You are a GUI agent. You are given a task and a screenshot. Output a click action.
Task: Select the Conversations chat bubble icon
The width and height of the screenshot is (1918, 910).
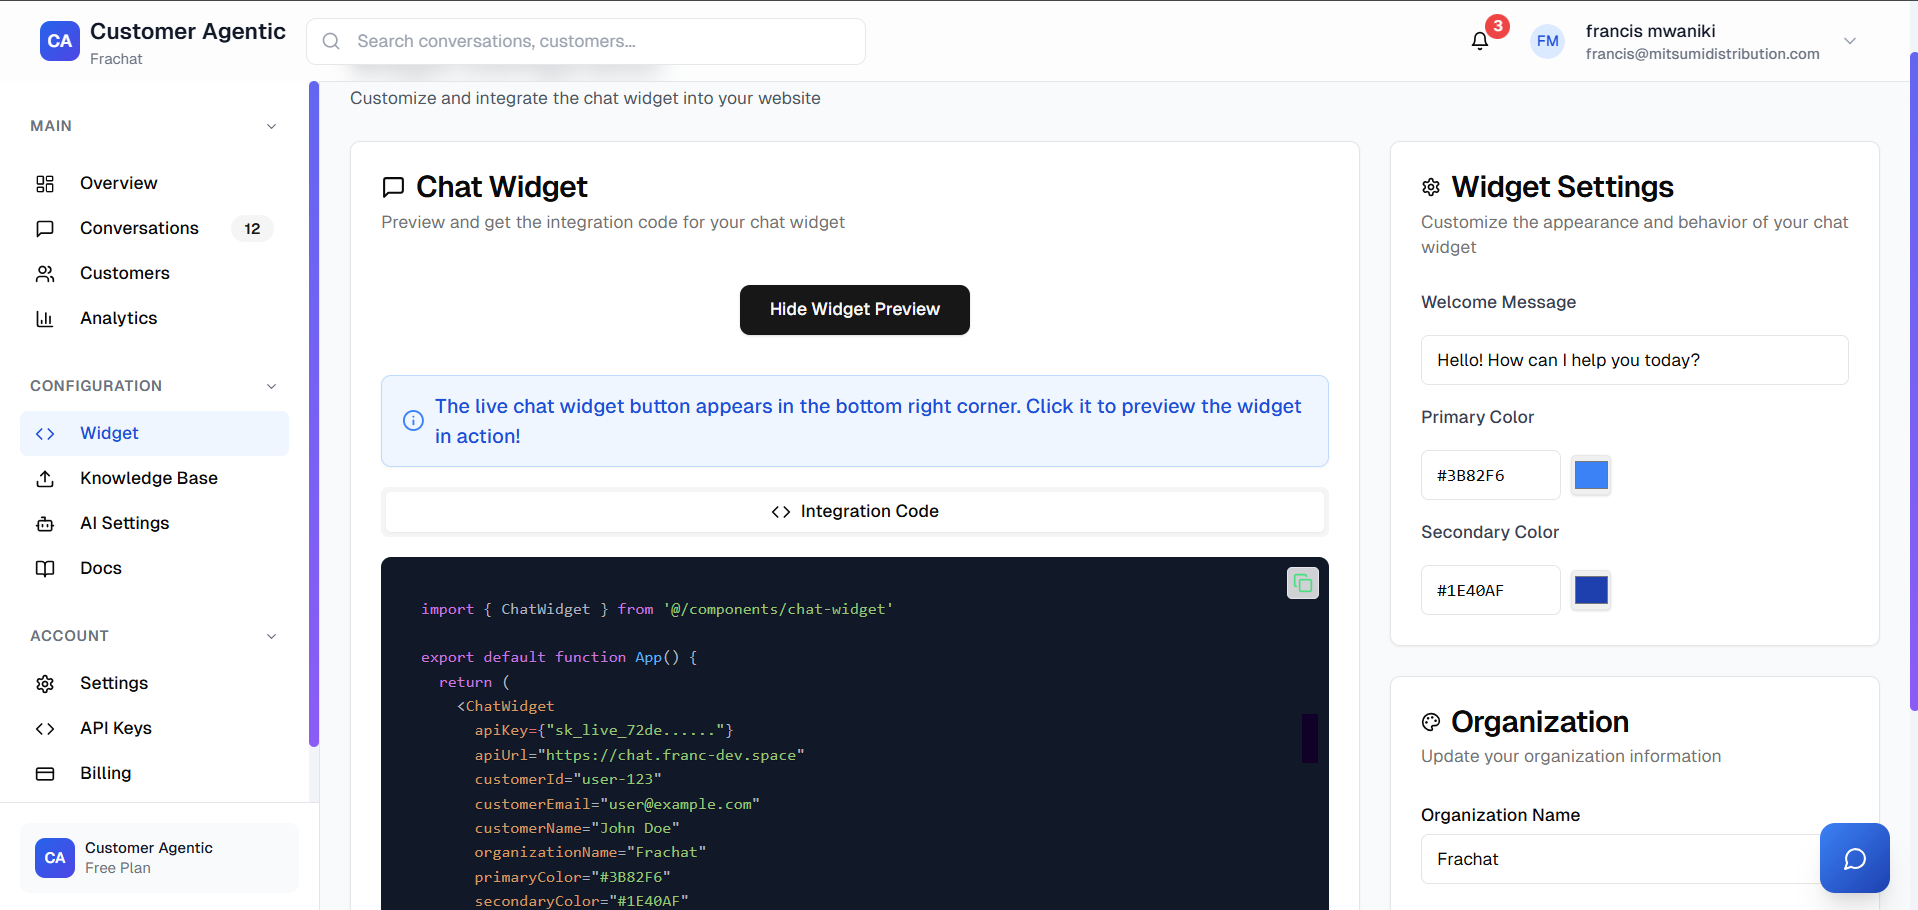(45, 228)
